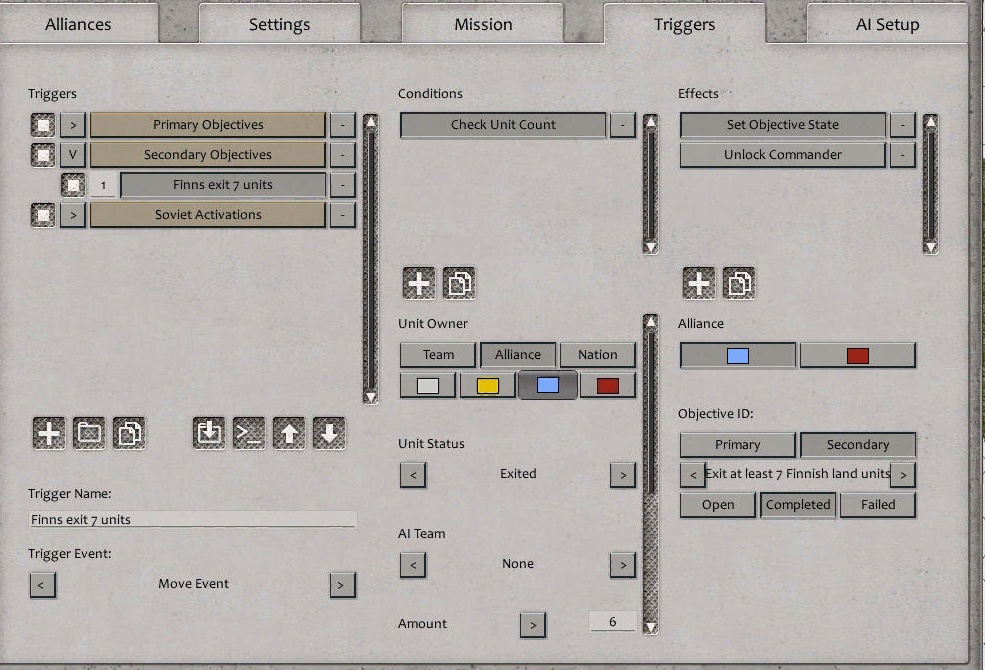985x670 pixels.
Task: Open the AI Setup tab
Action: point(886,23)
